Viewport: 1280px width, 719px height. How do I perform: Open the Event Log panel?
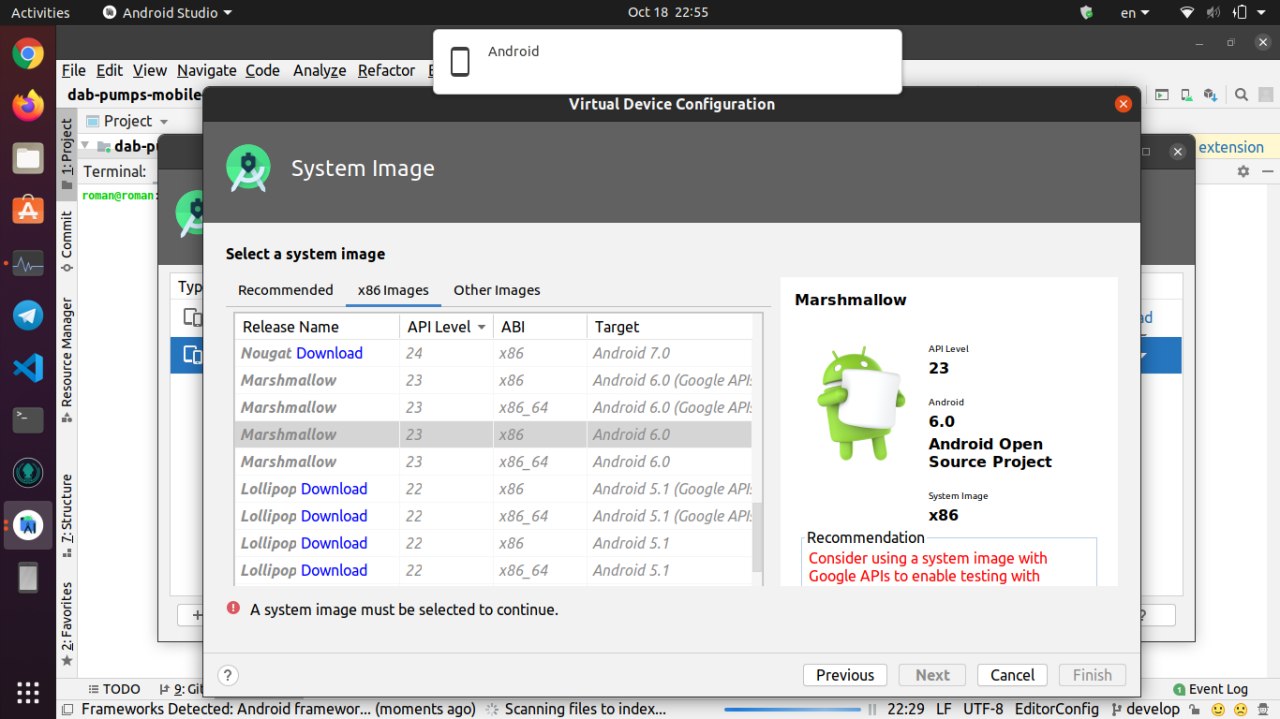(1210, 689)
